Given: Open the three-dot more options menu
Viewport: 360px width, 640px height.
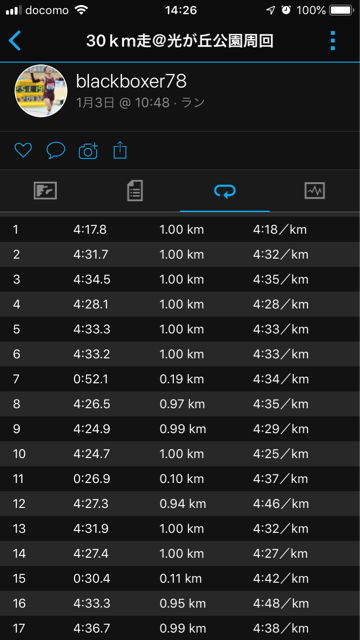Looking at the screenshot, I should (333, 41).
